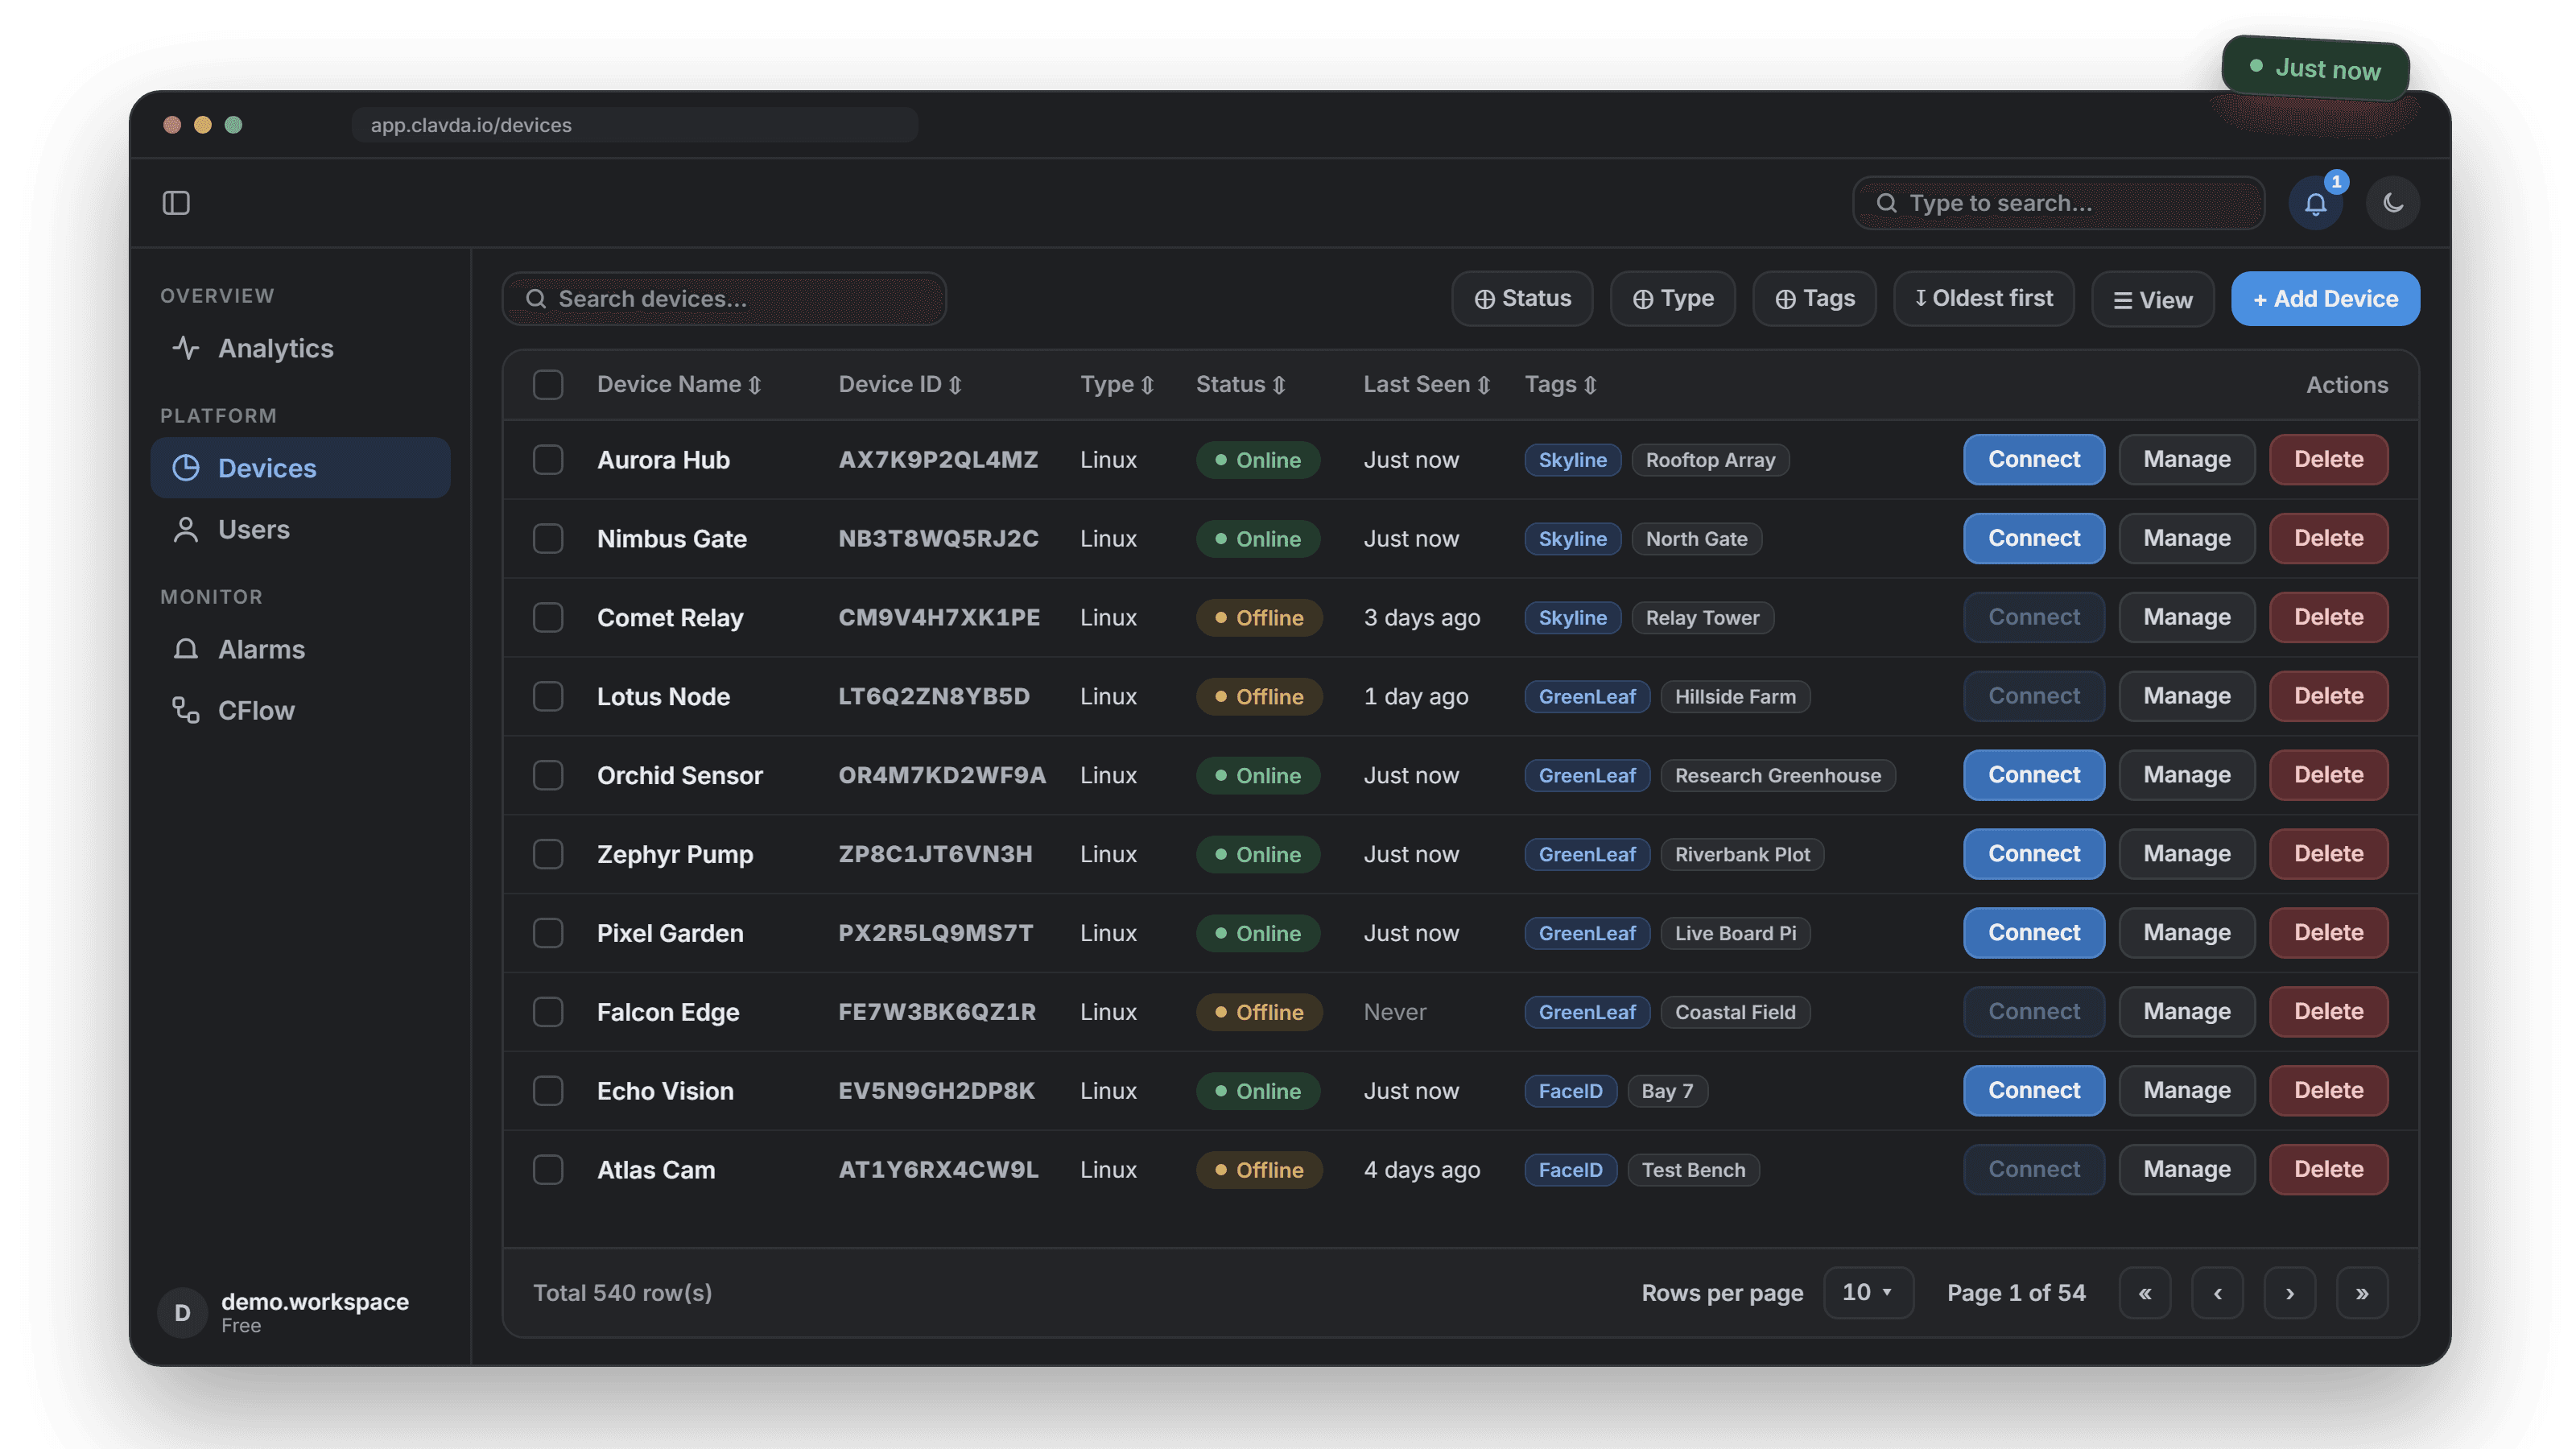Open the View options menu
2576x1449 pixels.
2152,299
